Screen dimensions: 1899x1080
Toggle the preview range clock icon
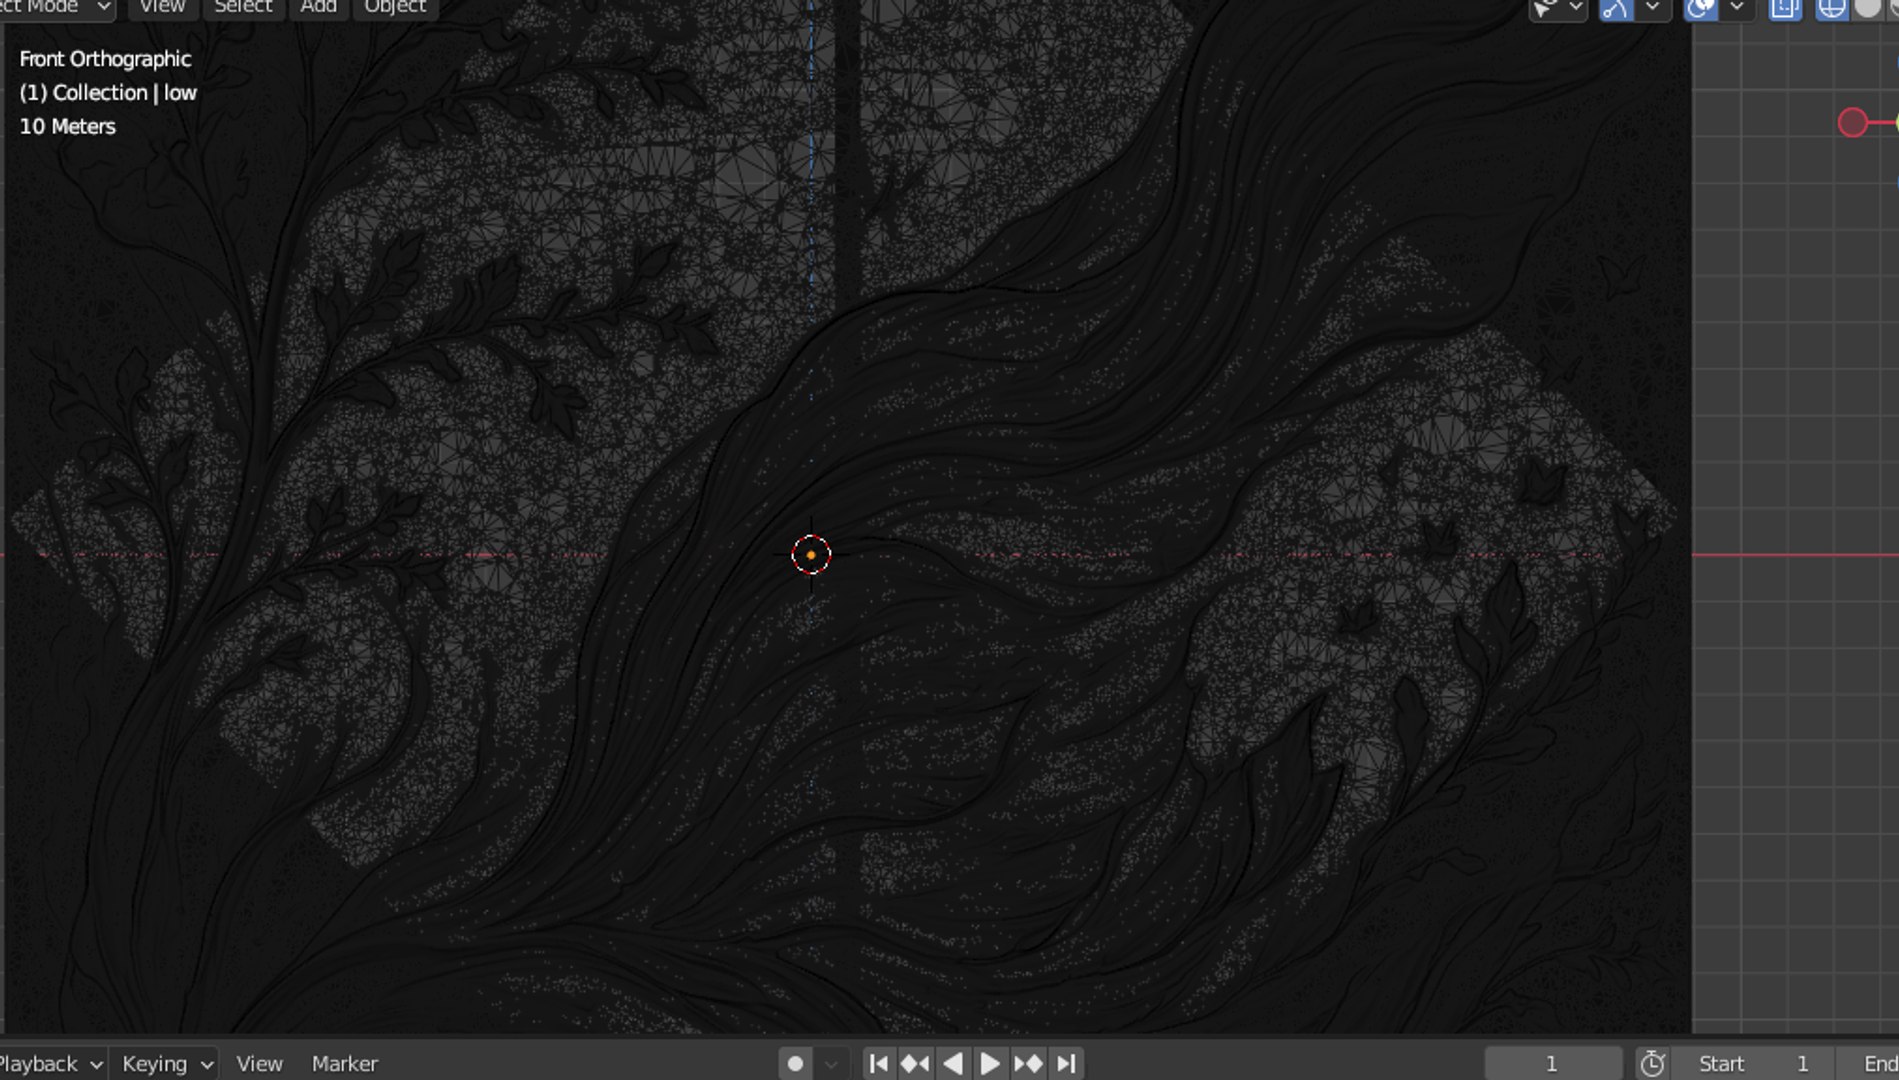1652,1063
